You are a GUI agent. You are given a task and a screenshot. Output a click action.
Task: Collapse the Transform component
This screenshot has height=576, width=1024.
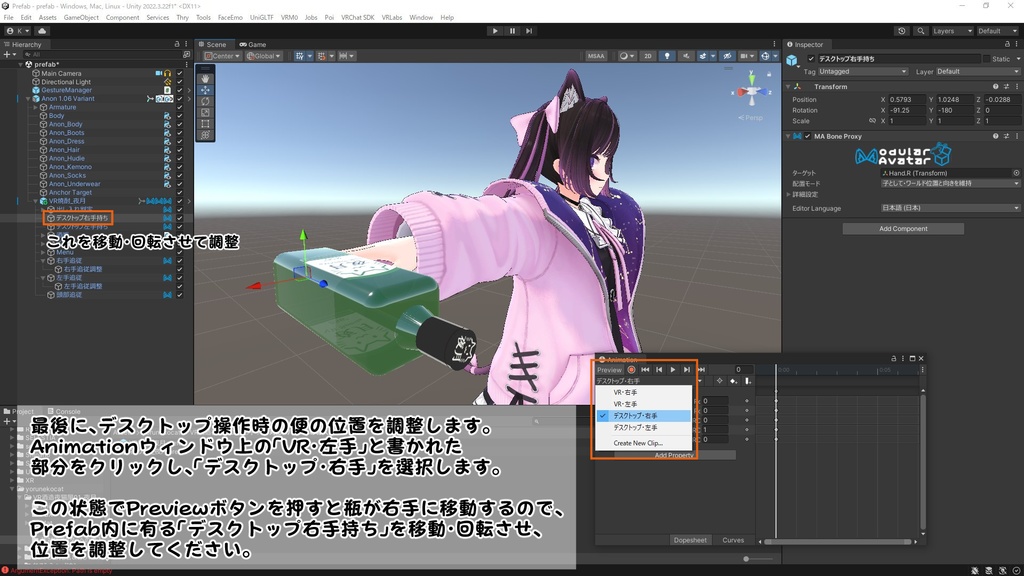click(789, 86)
